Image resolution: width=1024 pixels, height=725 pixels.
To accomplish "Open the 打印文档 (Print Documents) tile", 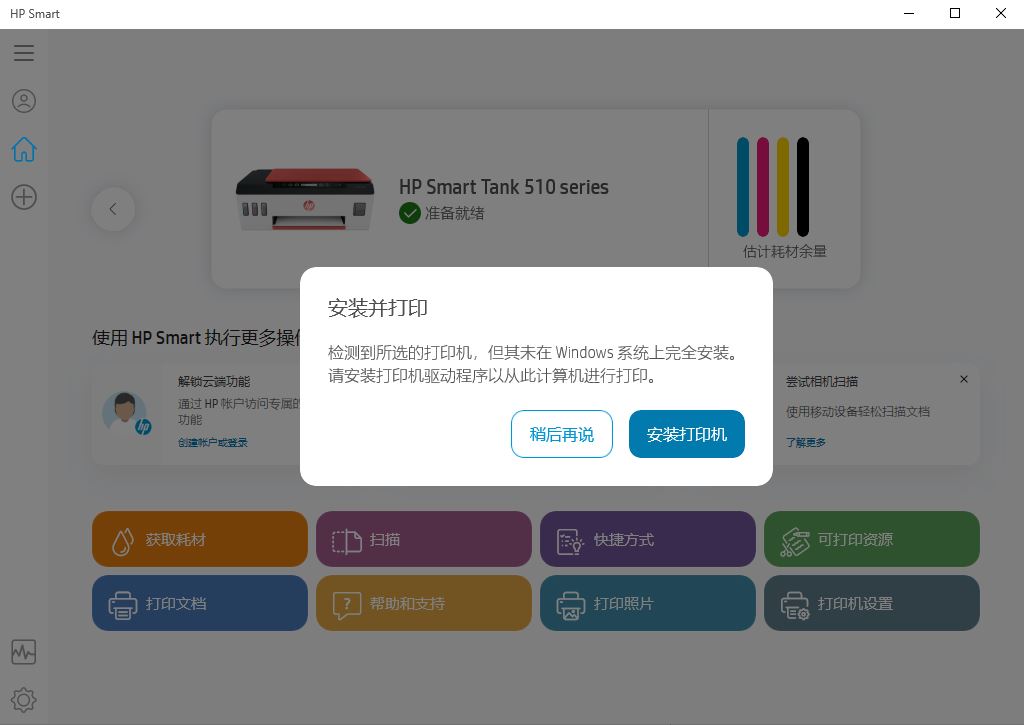I will [199, 603].
